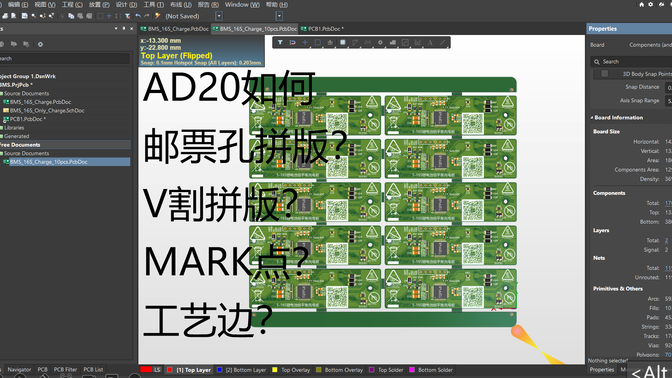Click the cross probe lightning icon
Viewport: 672px width, 378px height.
[158, 16]
